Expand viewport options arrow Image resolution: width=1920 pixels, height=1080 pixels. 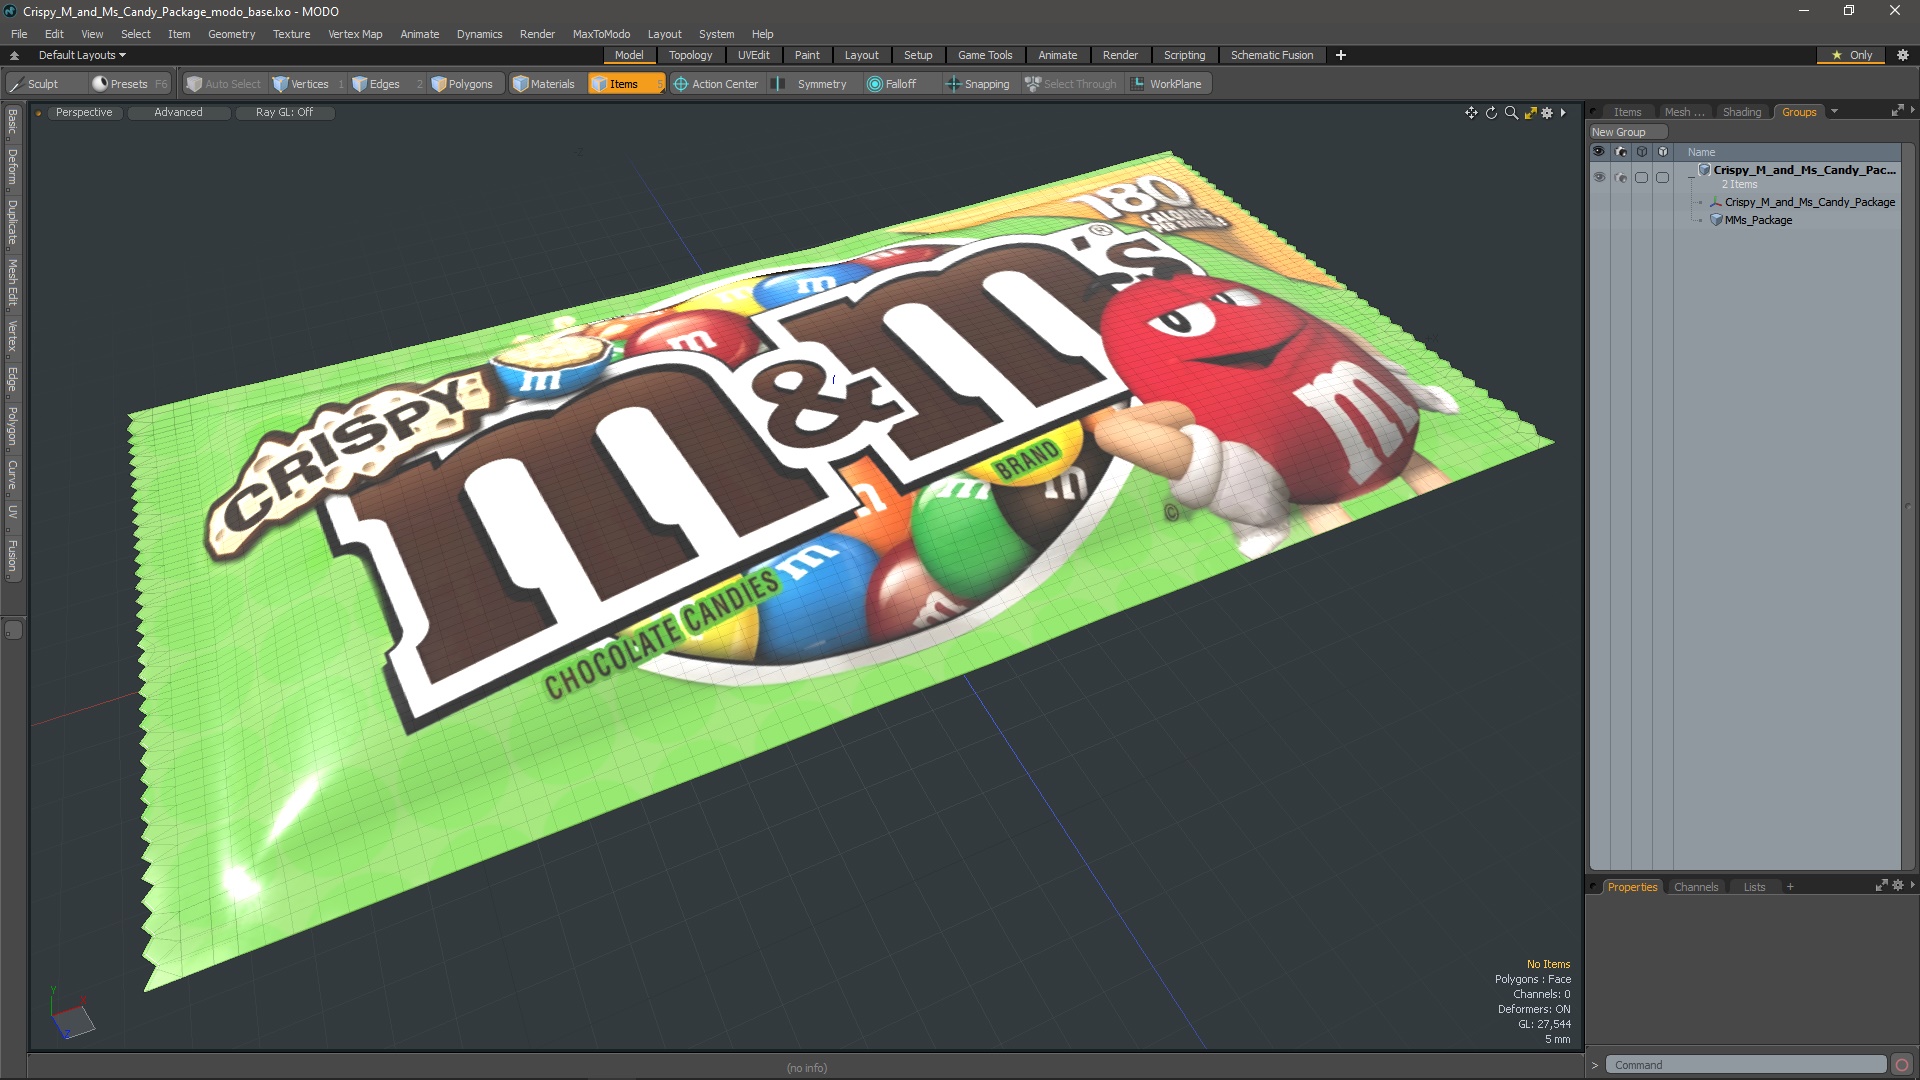[x=1563, y=113]
